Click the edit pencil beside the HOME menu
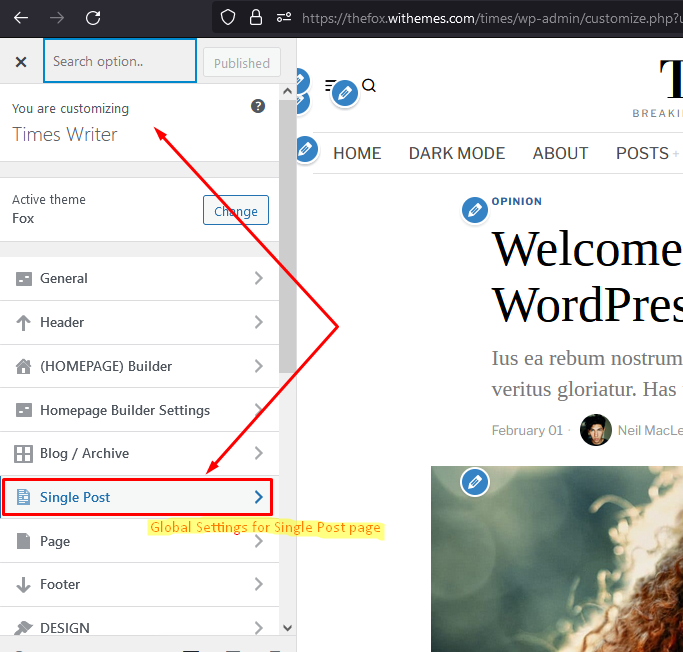This screenshot has height=652, width=683. [x=305, y=149]
